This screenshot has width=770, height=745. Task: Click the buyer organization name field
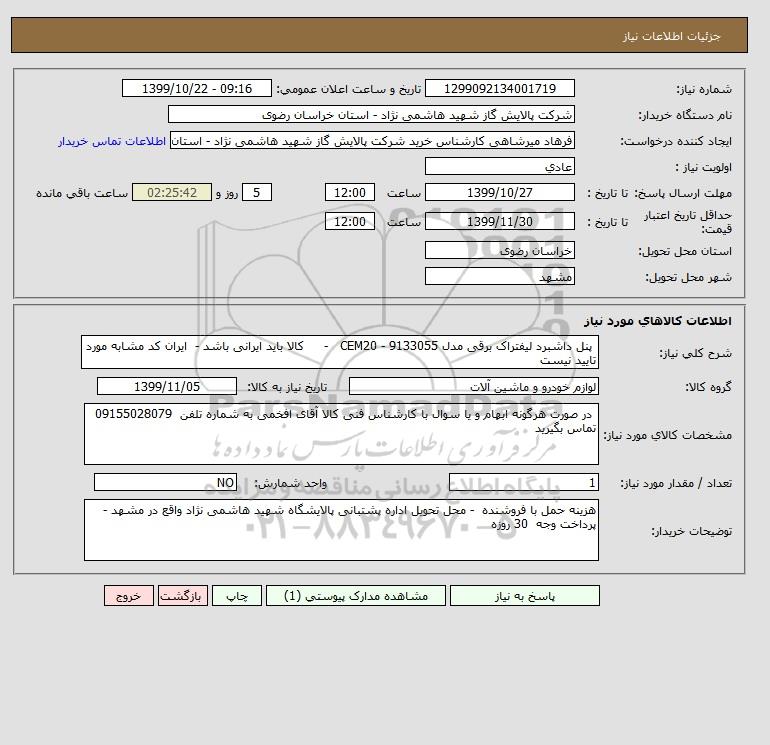(371, 114)
